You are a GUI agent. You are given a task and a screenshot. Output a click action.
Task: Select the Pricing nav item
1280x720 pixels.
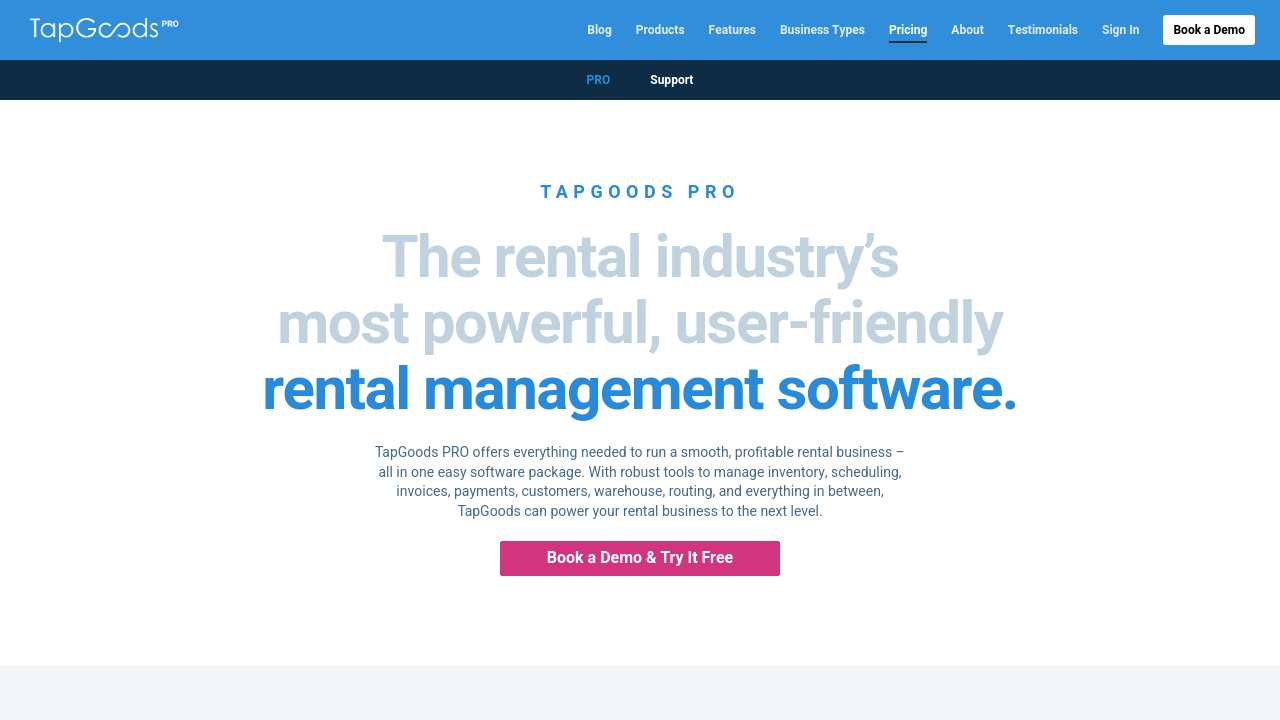pos(908,30)
